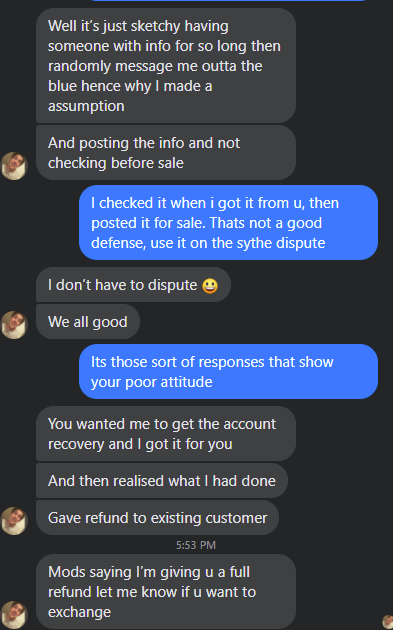Click the small read-receipt avatar at bottom right
393x630 pixels.
click(387, 622)
